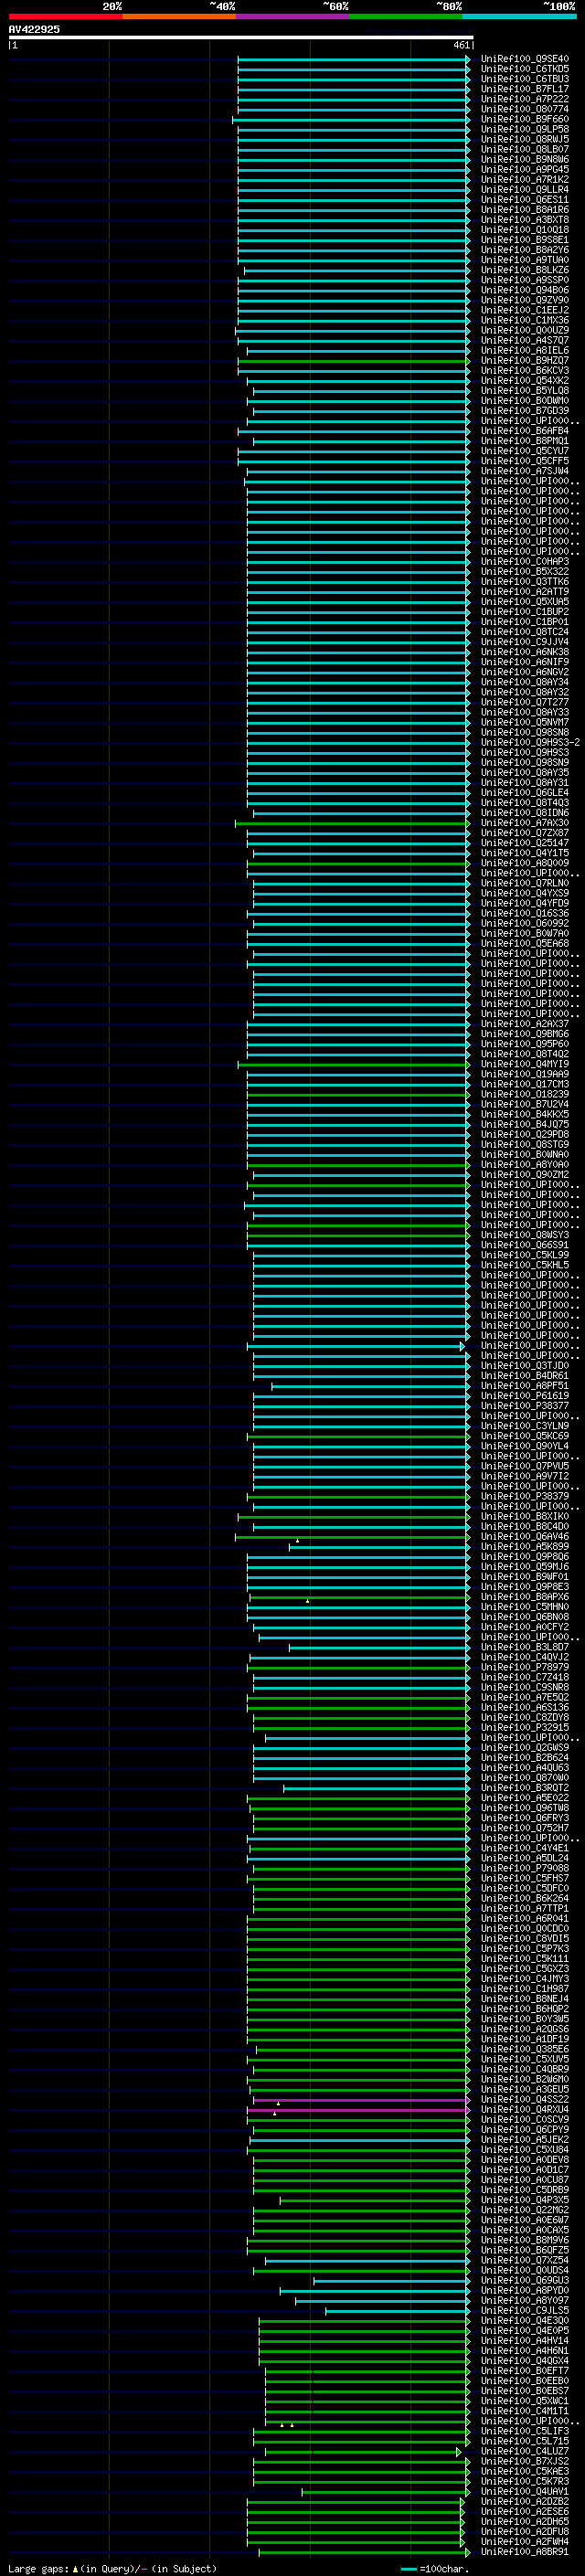Image resolution: width=585 pixels, height=2576 pixels.
Task: Open hit UniRef100_P78979
Action: pos(524,1668)
